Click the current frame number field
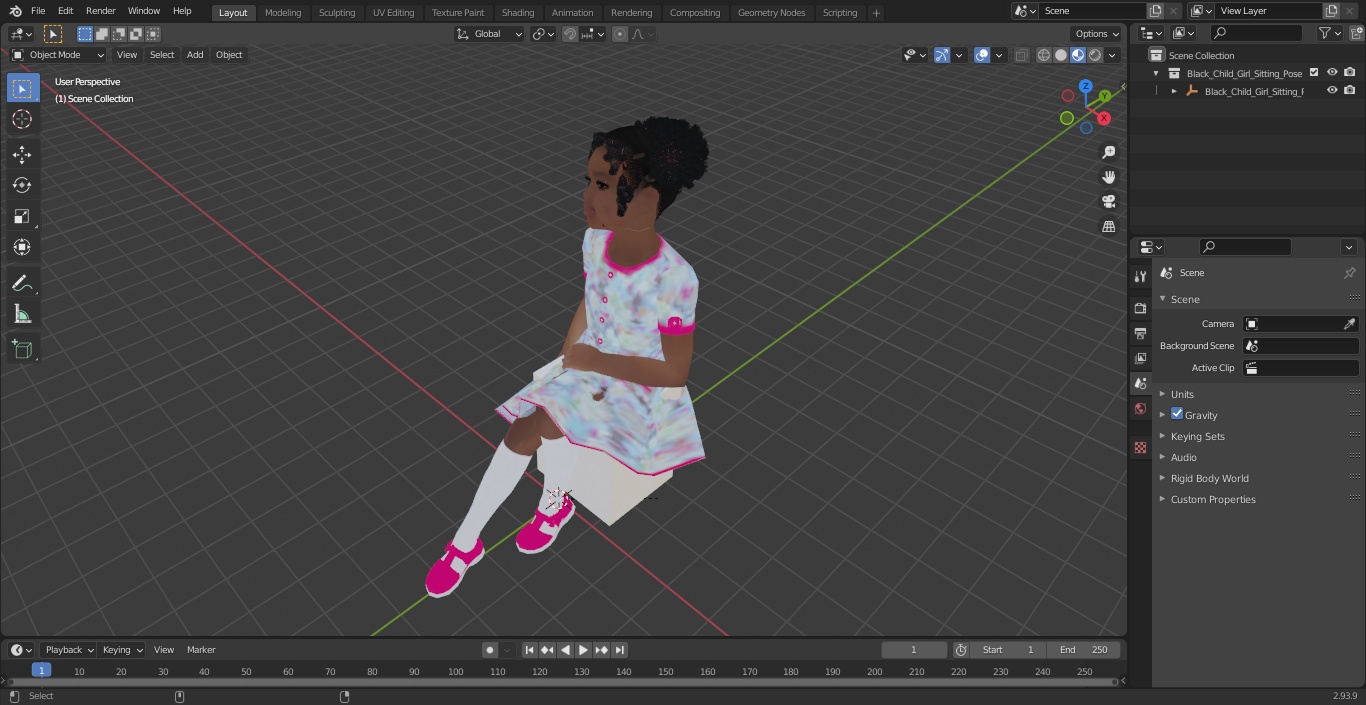The width and height of the screenshot is (1366, 705). pos(914,650)
